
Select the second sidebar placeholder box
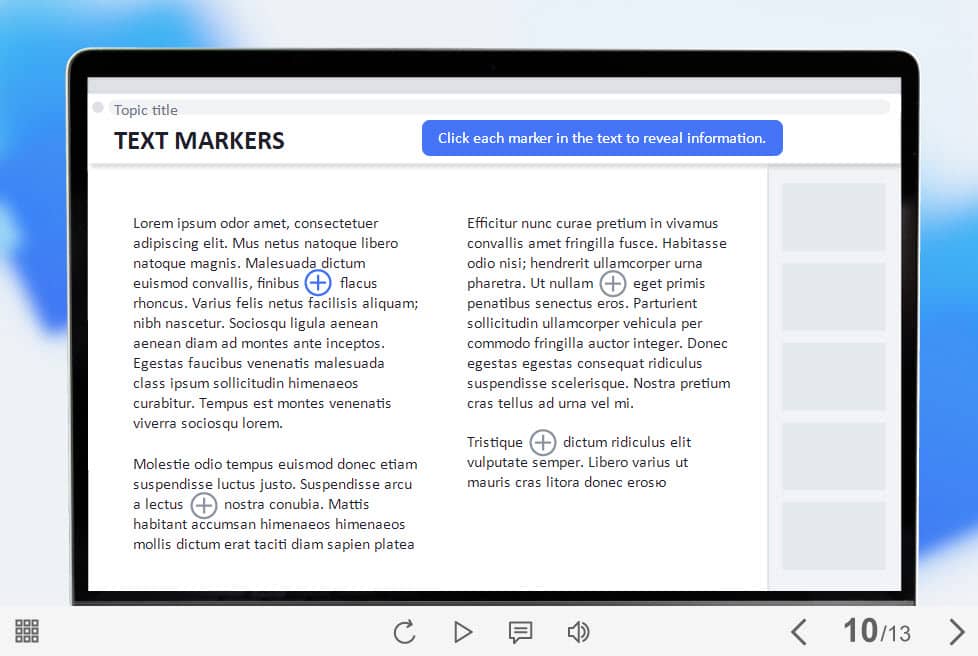point(833,297)
